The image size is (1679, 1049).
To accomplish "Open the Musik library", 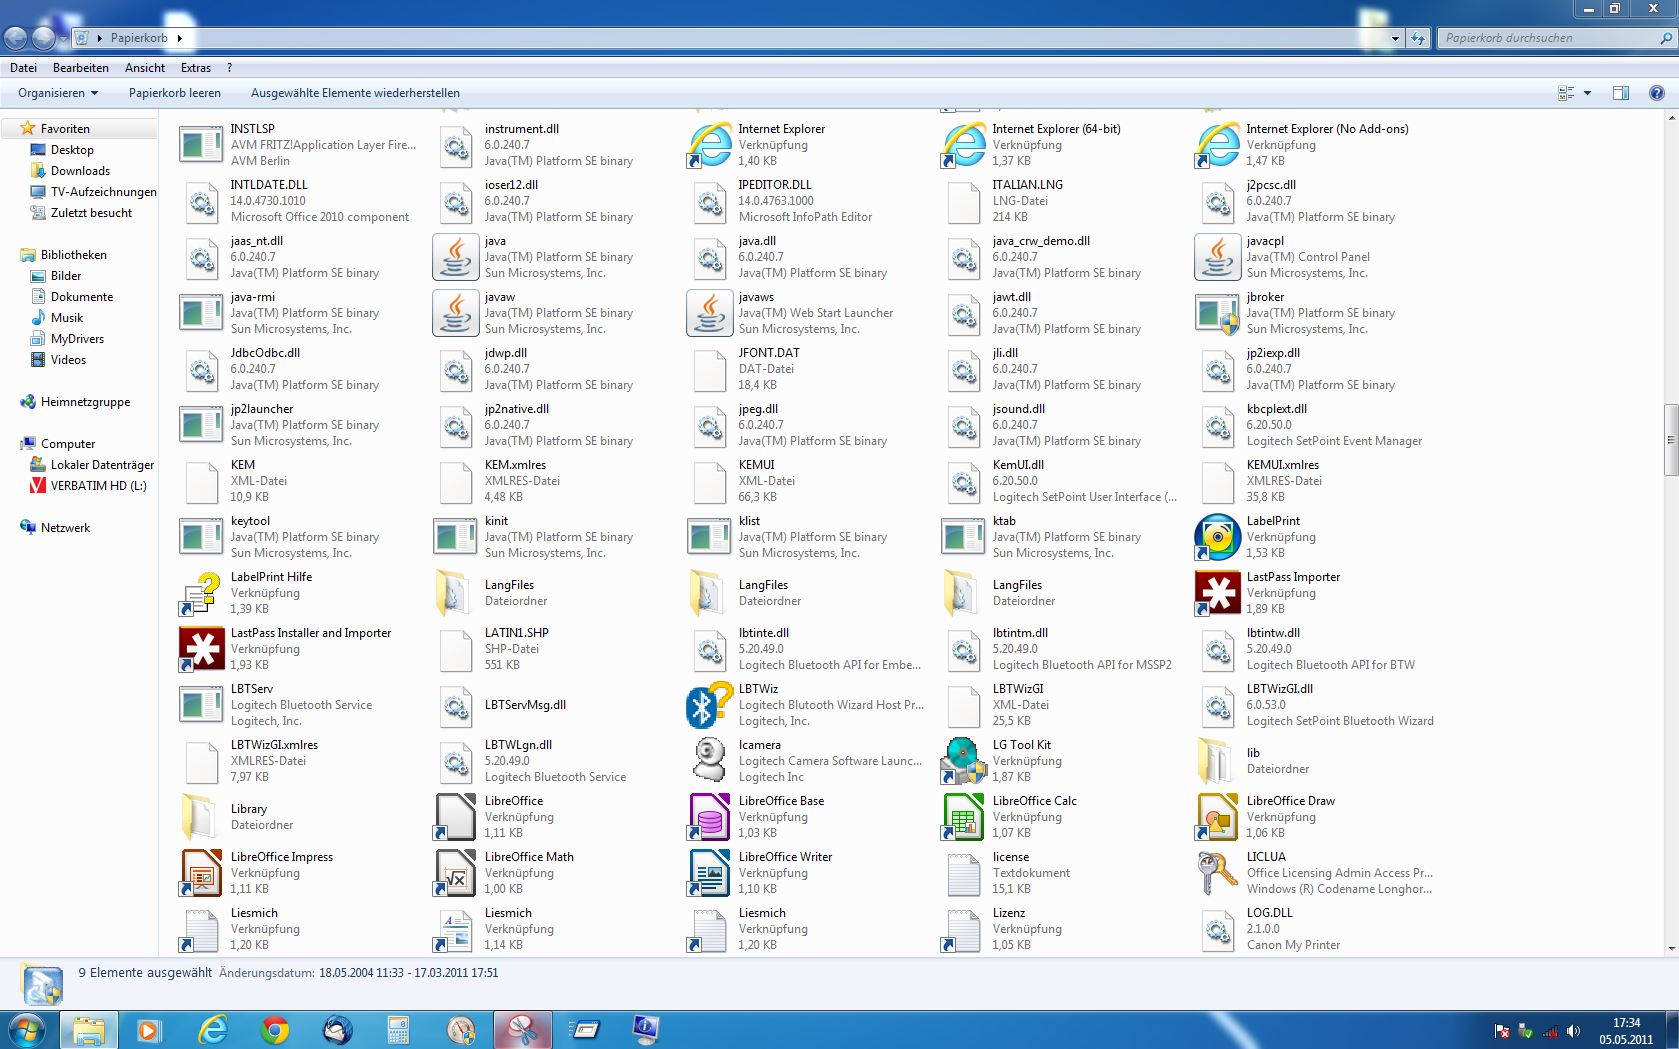I will pos(67,318).
